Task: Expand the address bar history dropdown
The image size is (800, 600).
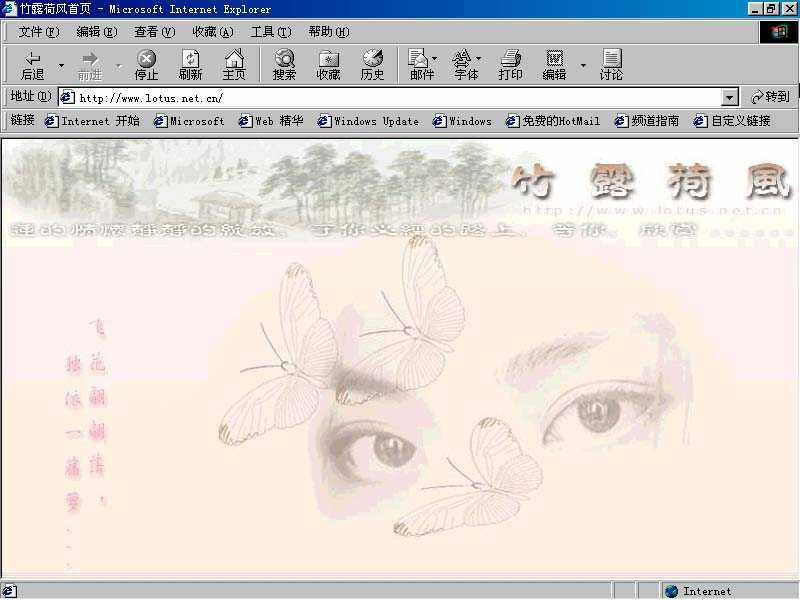Action: [x=731, y=97]
